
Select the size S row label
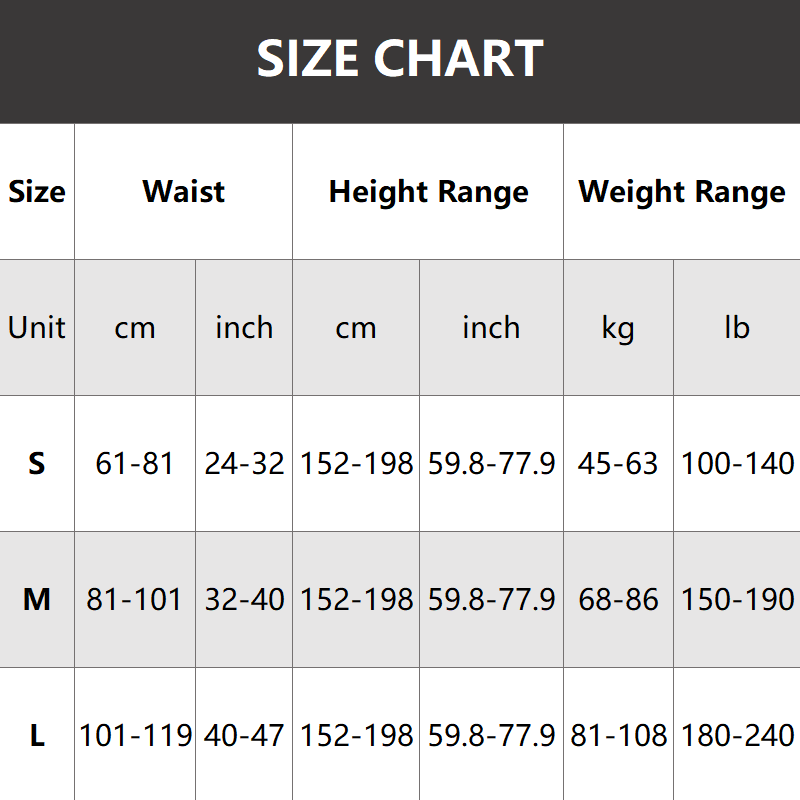tap(37, 464)
